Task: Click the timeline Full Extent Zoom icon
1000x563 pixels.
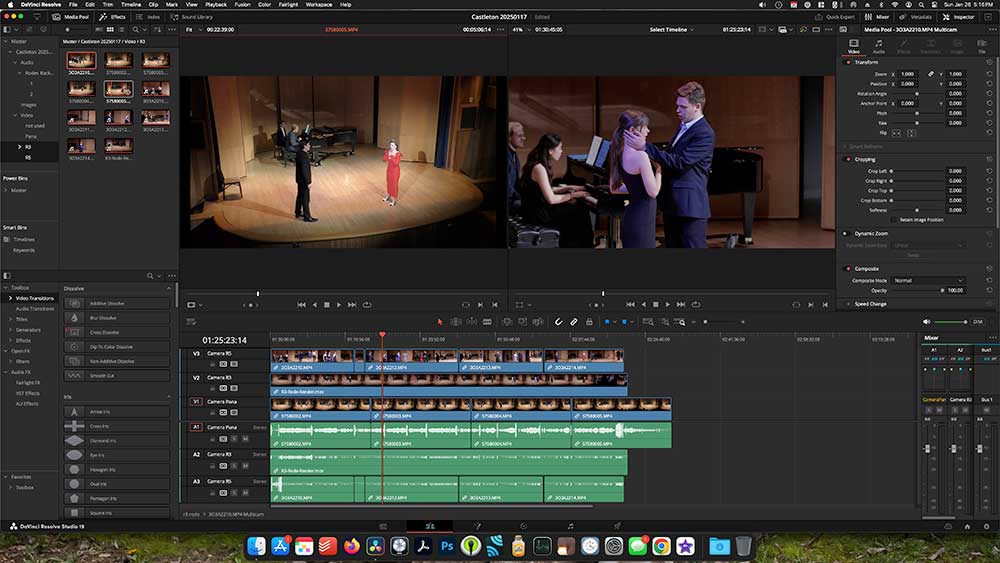Action: click(648, 322)
